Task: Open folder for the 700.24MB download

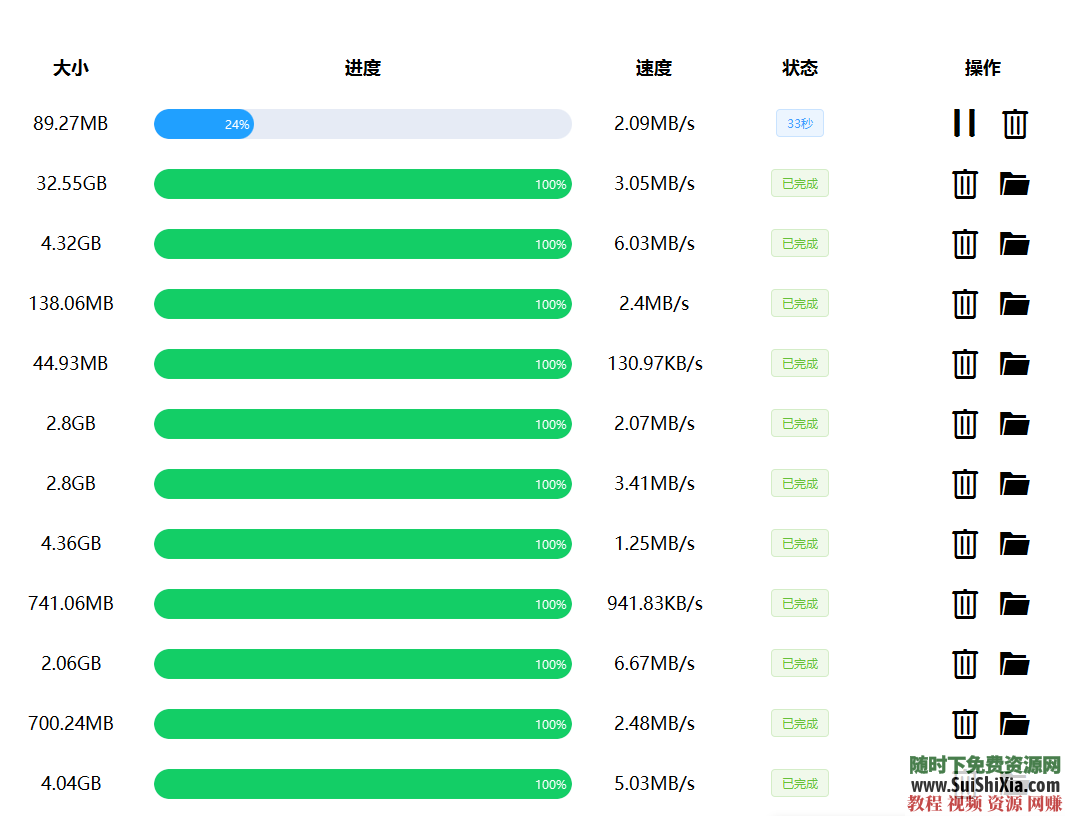Action: 1014,724
